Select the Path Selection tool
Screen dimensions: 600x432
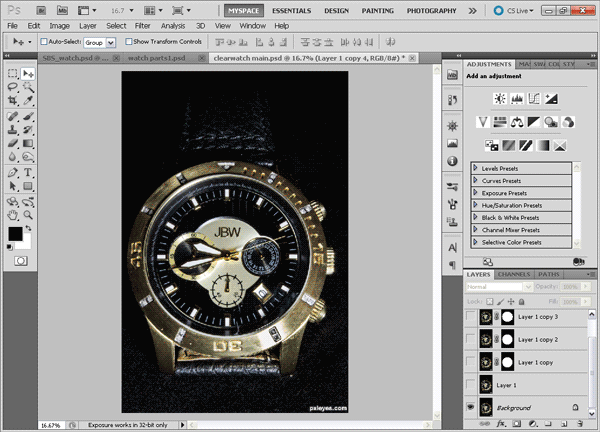coord(13,186)
